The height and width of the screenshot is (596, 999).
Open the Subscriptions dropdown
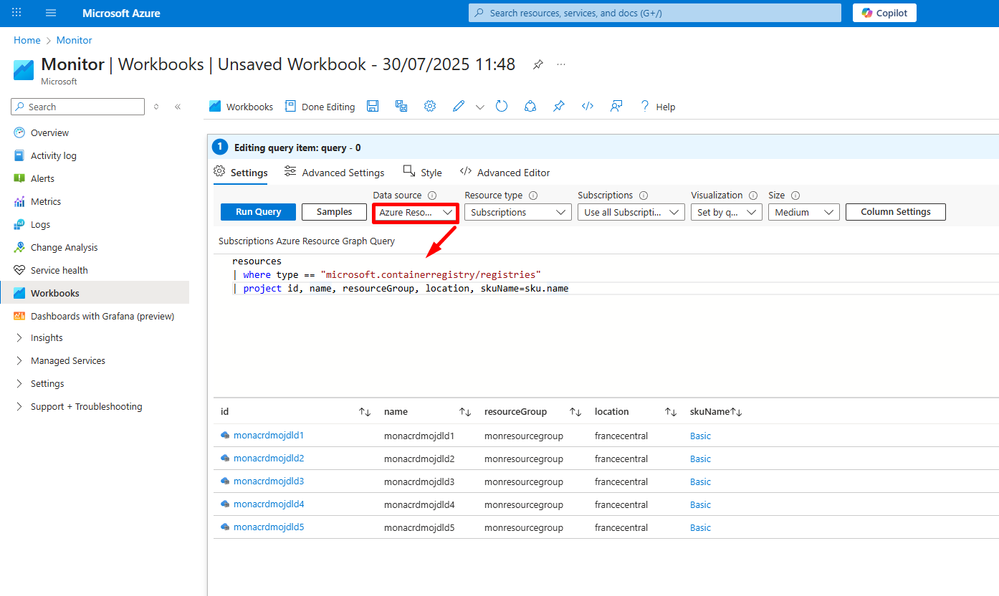click(631, 212)
